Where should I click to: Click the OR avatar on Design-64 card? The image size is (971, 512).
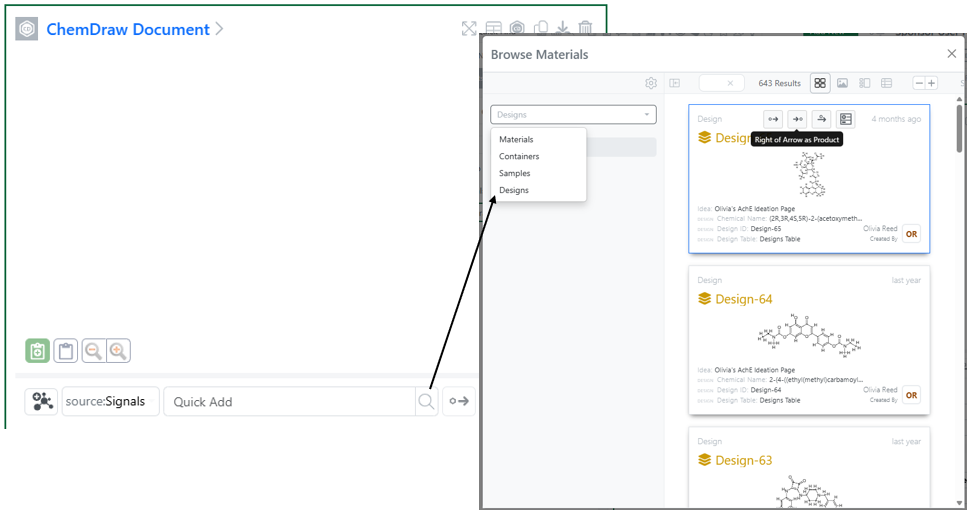(912, 395)
